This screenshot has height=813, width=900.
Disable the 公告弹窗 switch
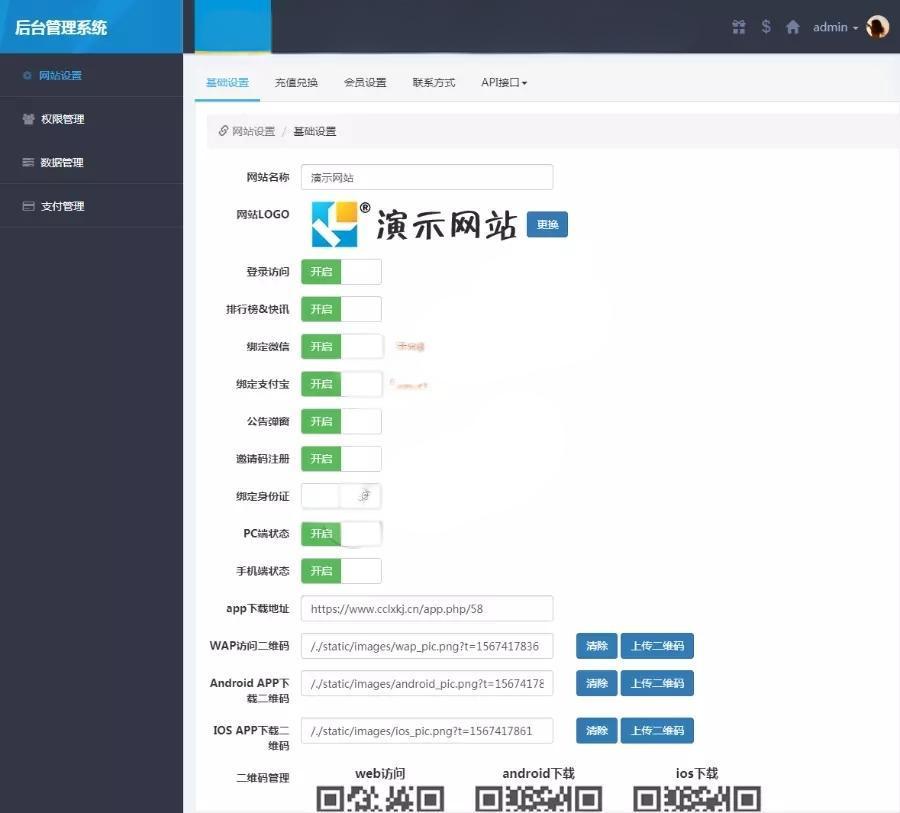coord(340,421)
